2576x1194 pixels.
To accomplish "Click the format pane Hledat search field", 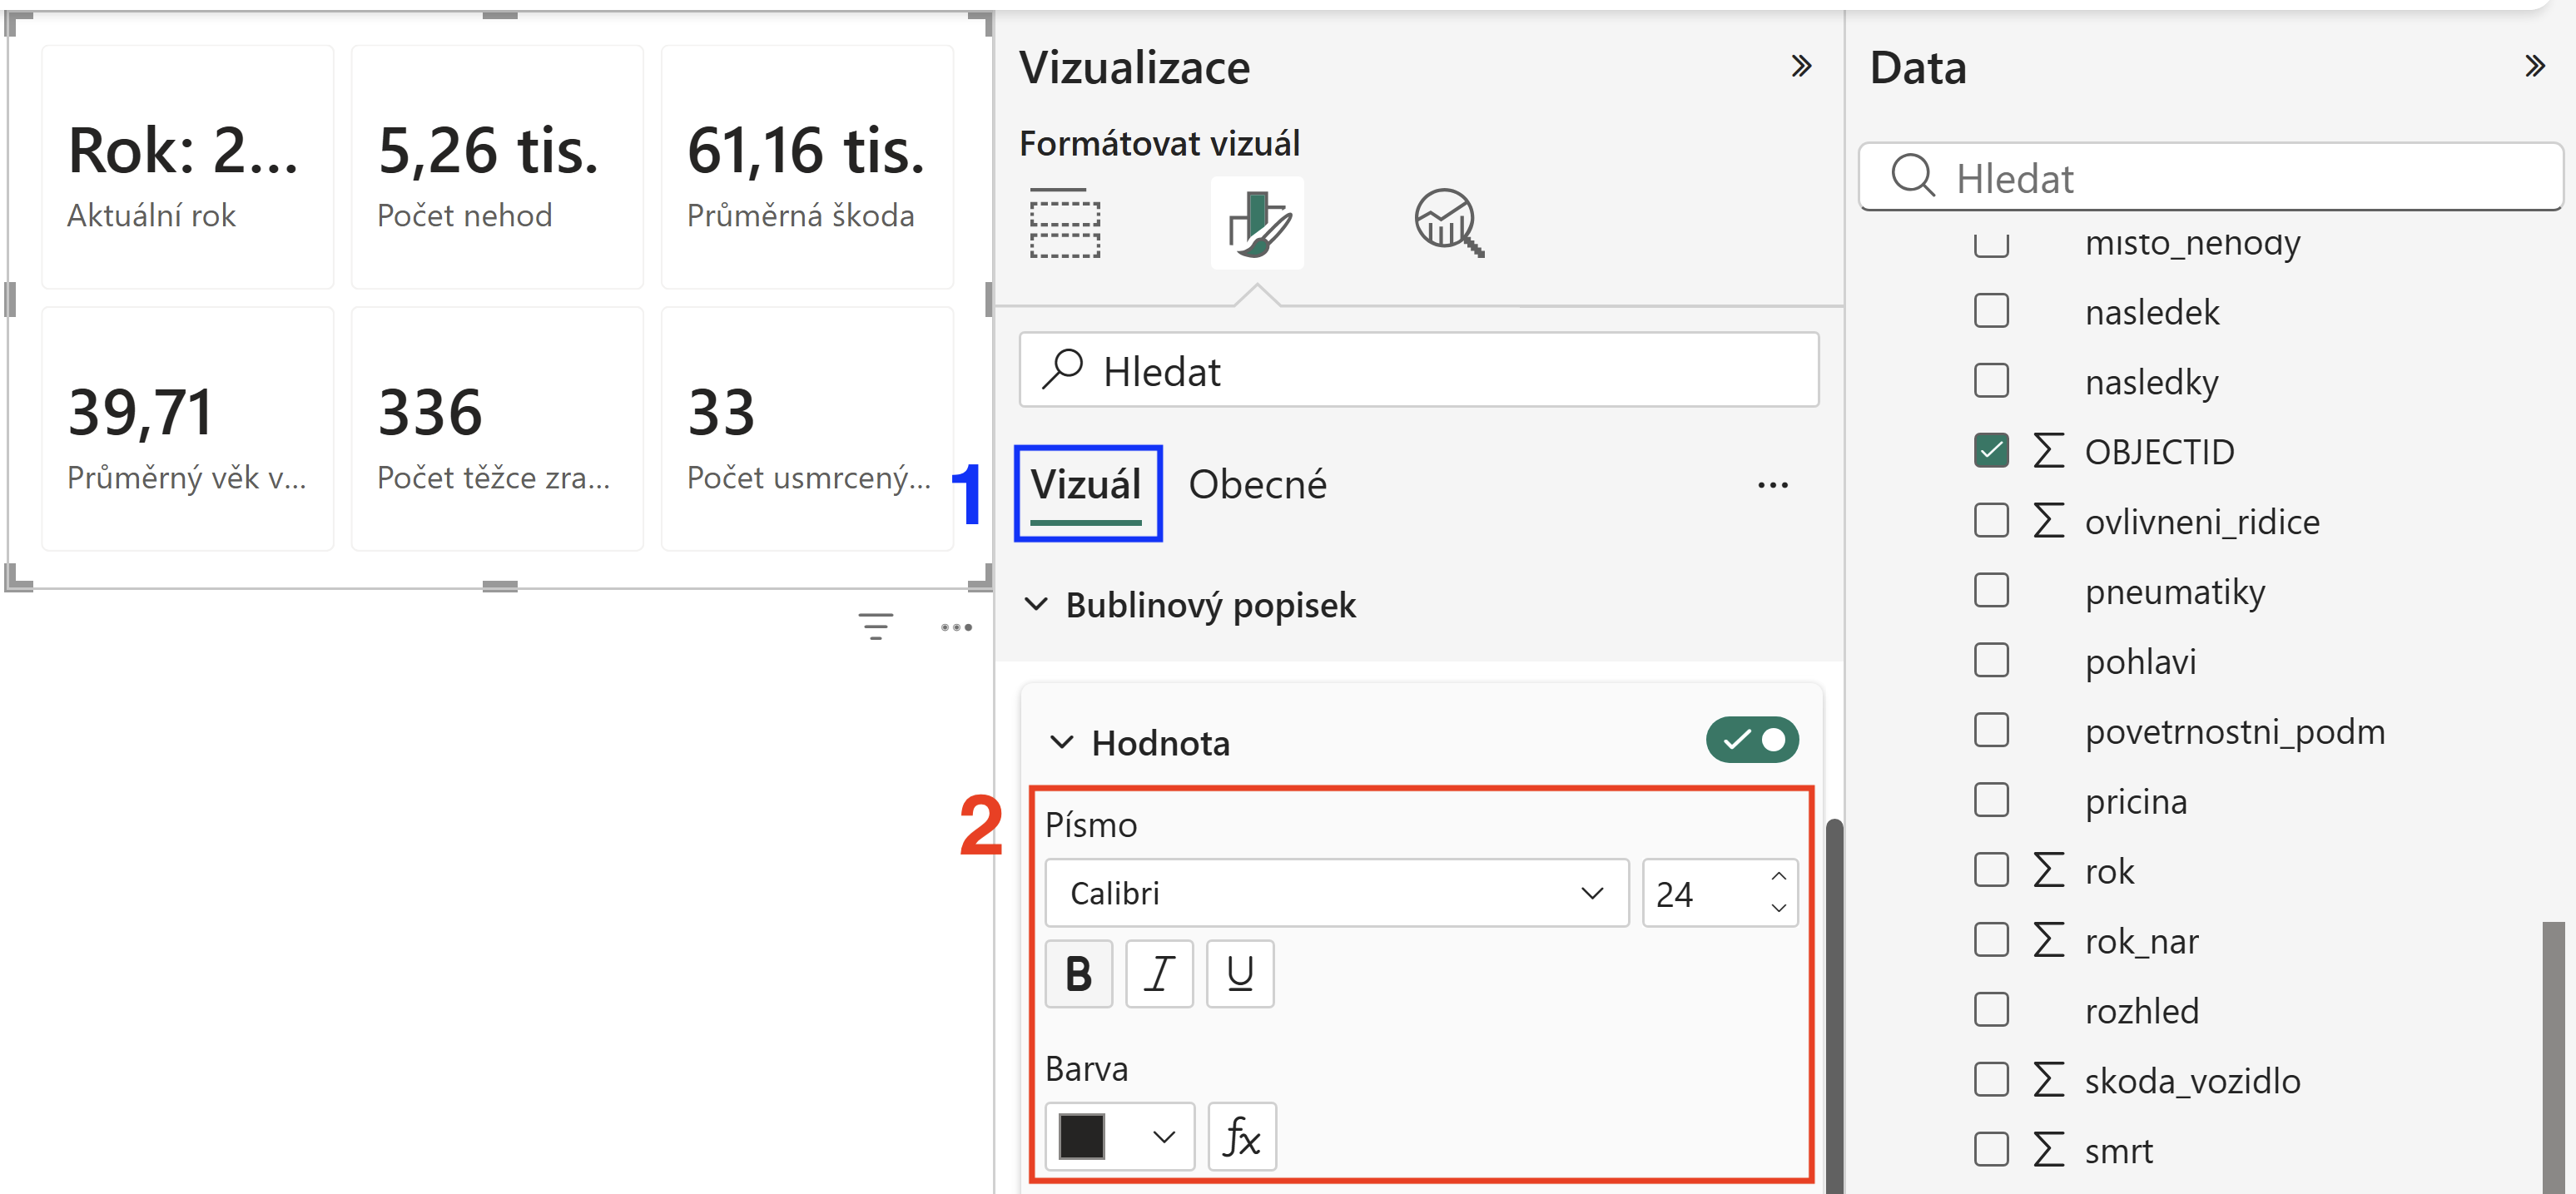I will pos(1418,369).
